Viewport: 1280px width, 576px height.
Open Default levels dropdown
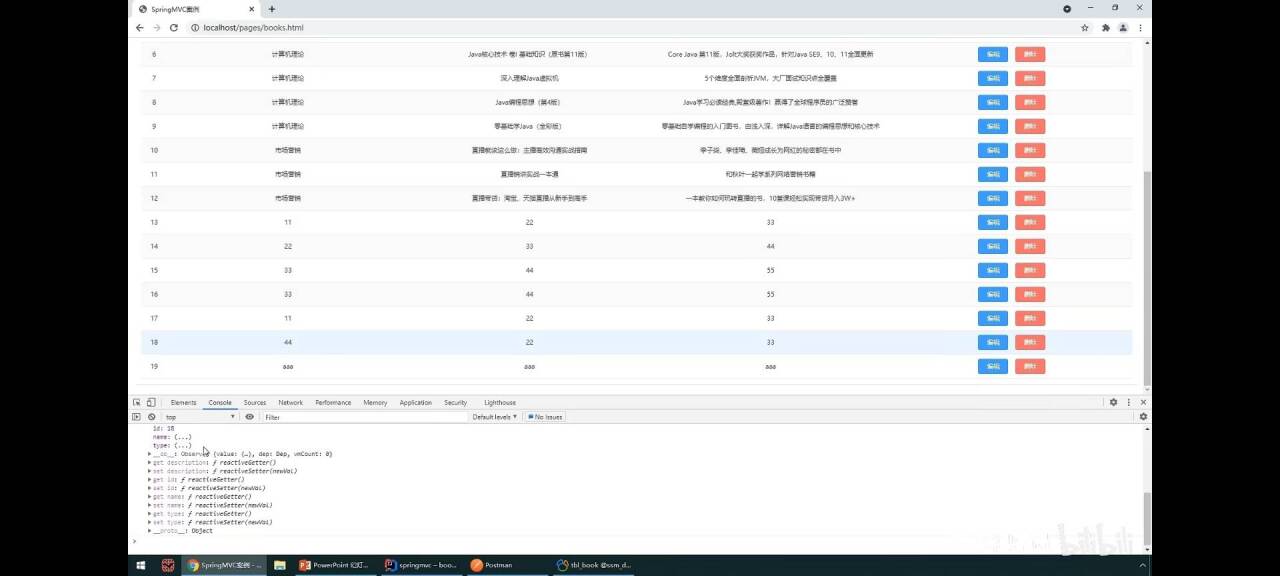pyautogui.click(x=495, y=417)
